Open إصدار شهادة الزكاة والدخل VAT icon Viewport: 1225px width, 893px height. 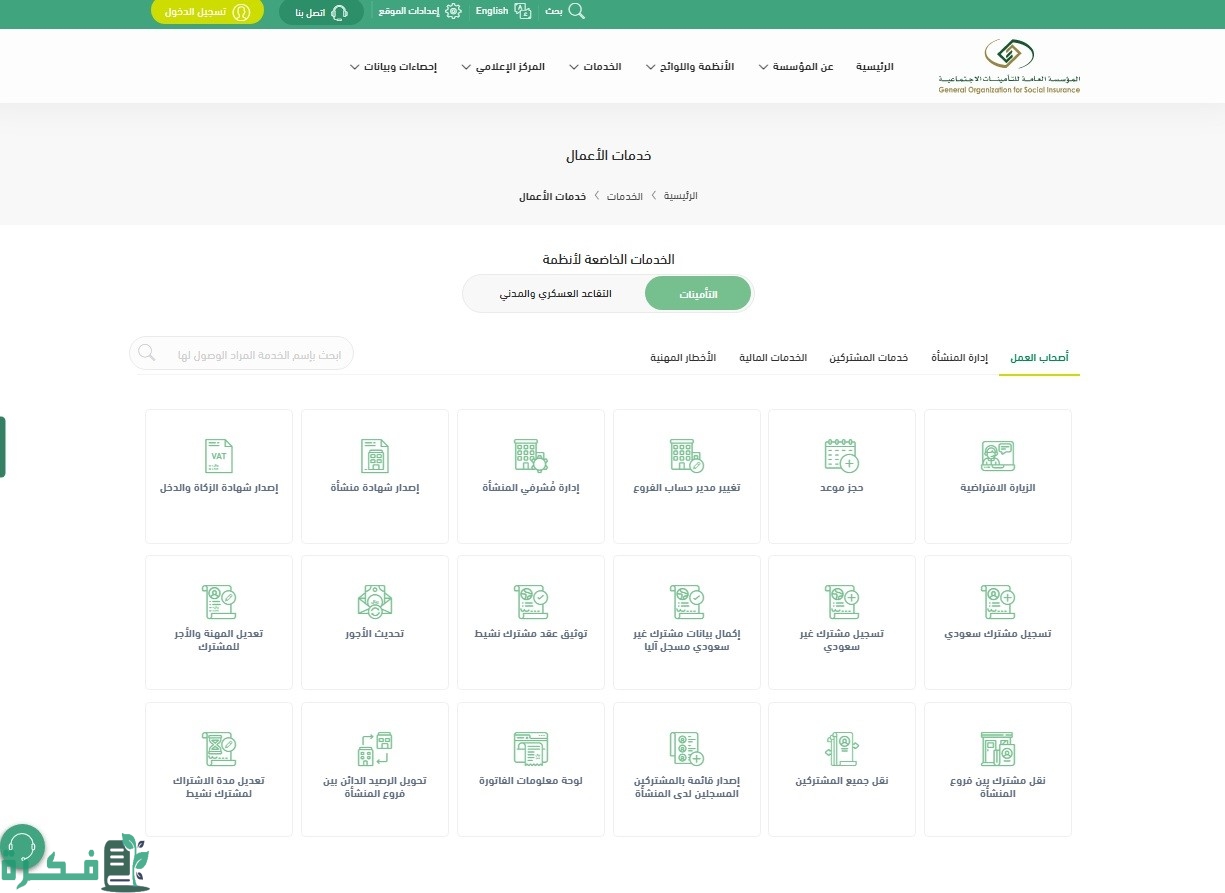click(218, 456)
